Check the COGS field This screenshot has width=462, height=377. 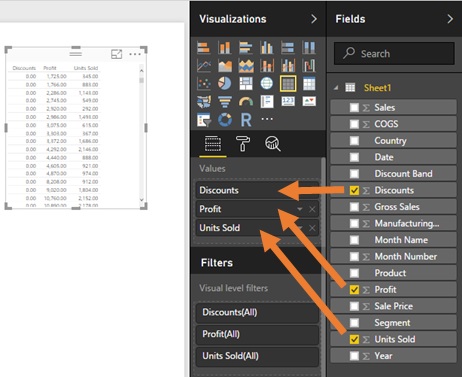click(354, 124)
